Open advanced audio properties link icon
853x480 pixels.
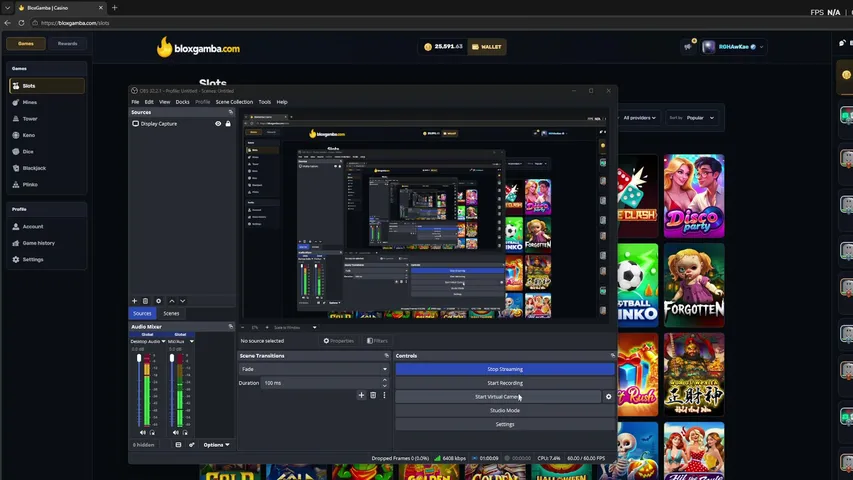(x=191, y=445)
